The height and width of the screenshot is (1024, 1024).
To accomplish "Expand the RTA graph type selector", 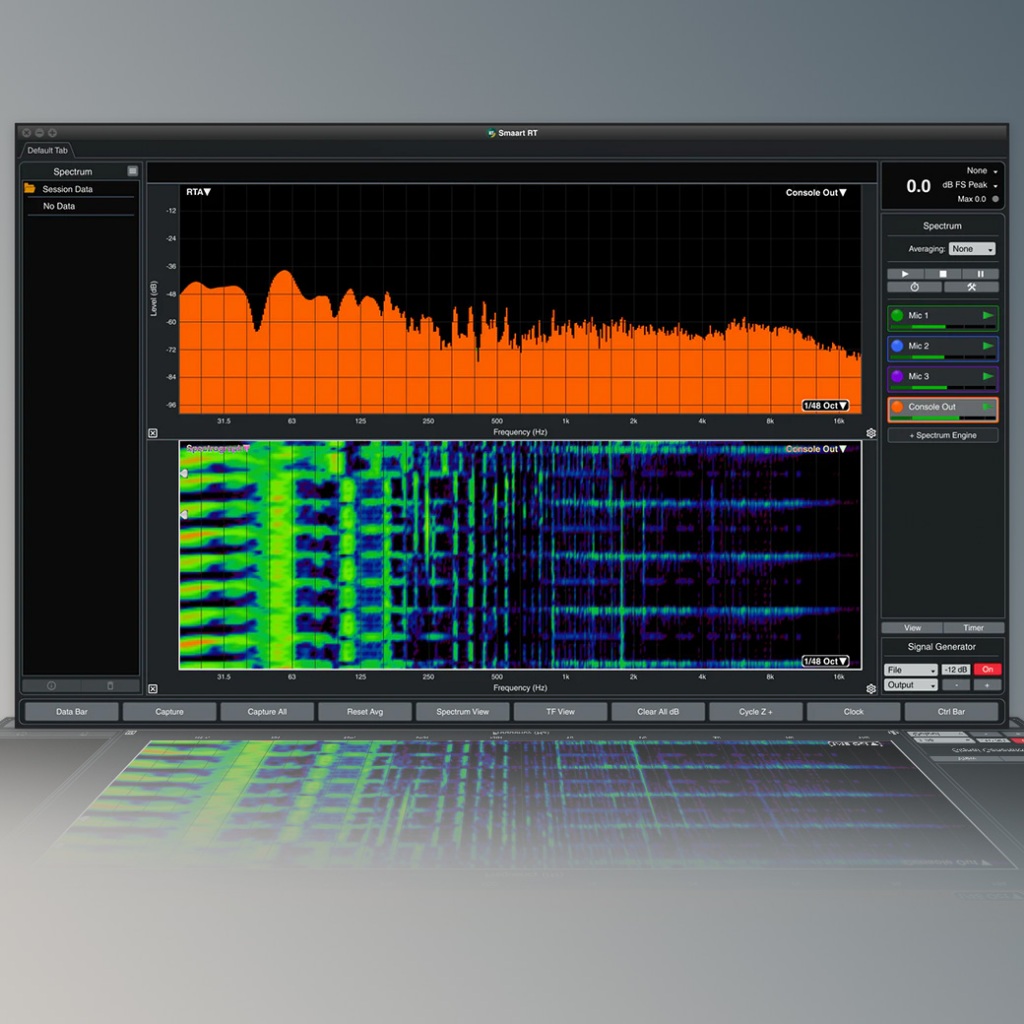I will 198,192.
